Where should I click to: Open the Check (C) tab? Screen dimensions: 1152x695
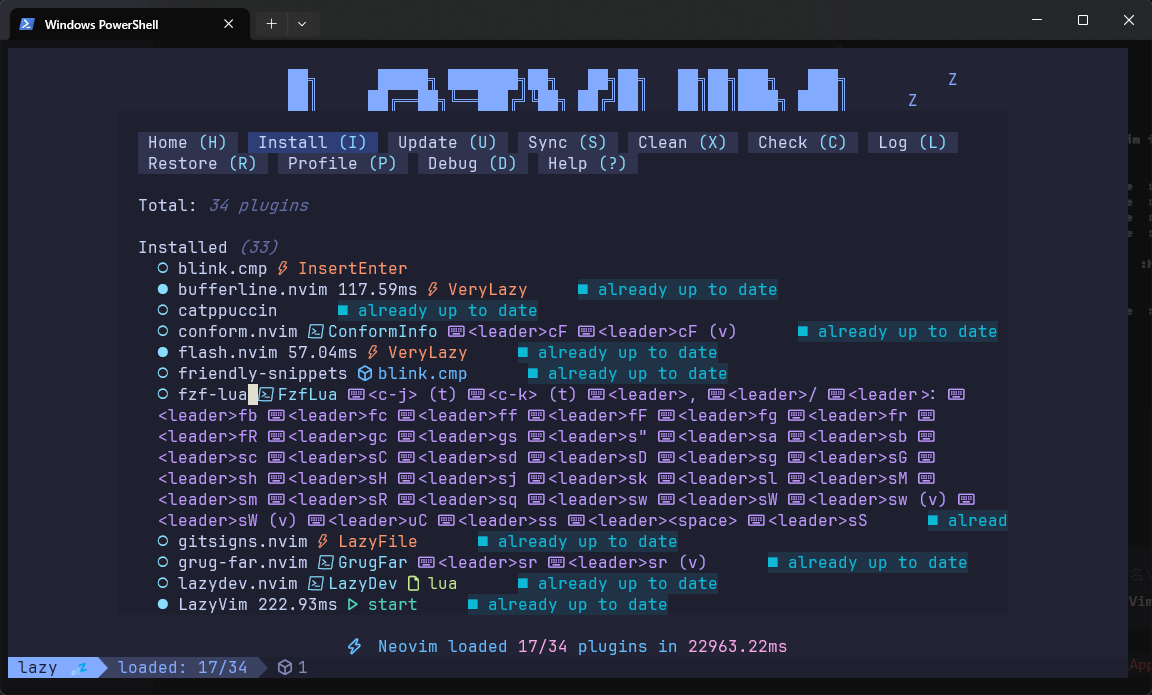[802, 143]
